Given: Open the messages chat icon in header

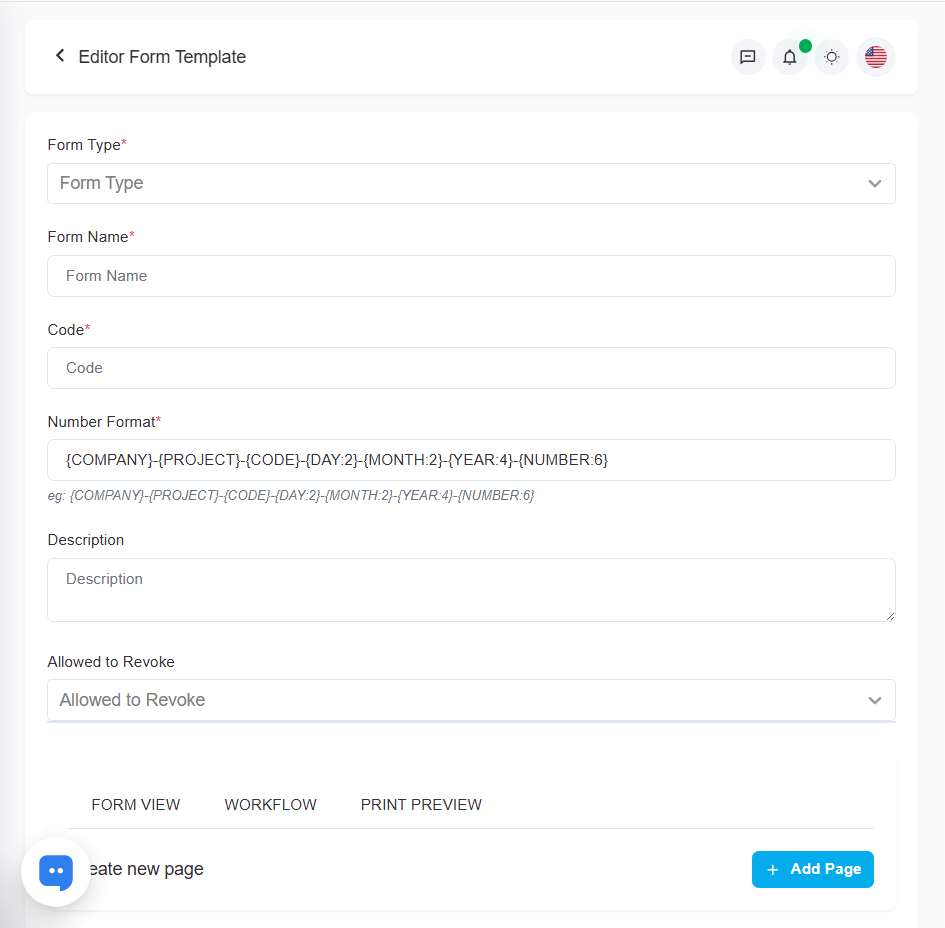Looking at the screenshot, I should (x=748, y=57).
